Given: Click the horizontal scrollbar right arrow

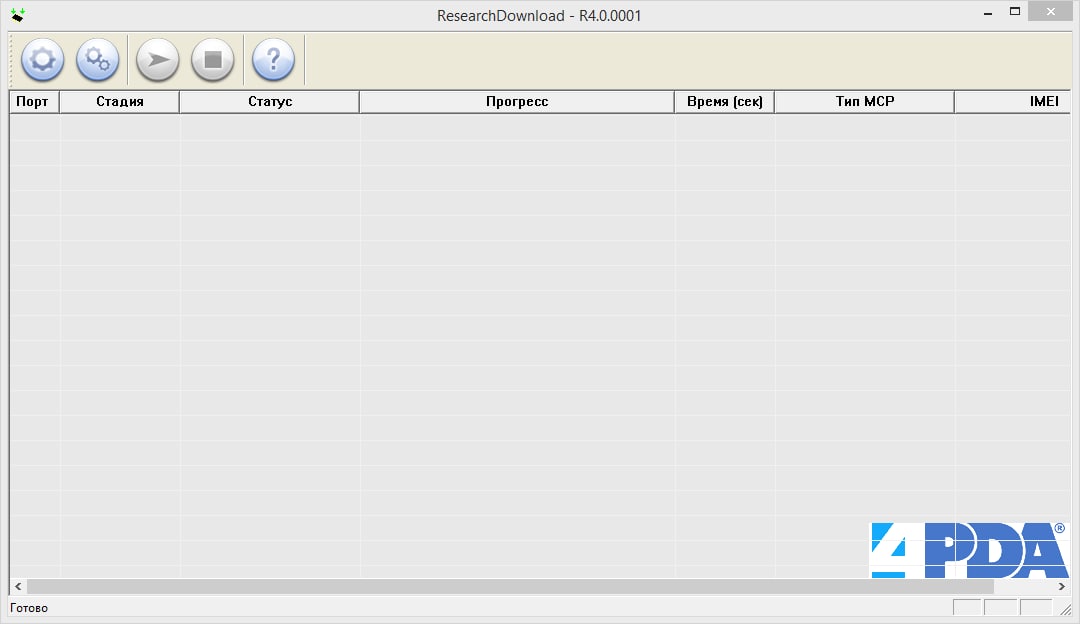Looking at the screenshot, I should (1062, 587).
